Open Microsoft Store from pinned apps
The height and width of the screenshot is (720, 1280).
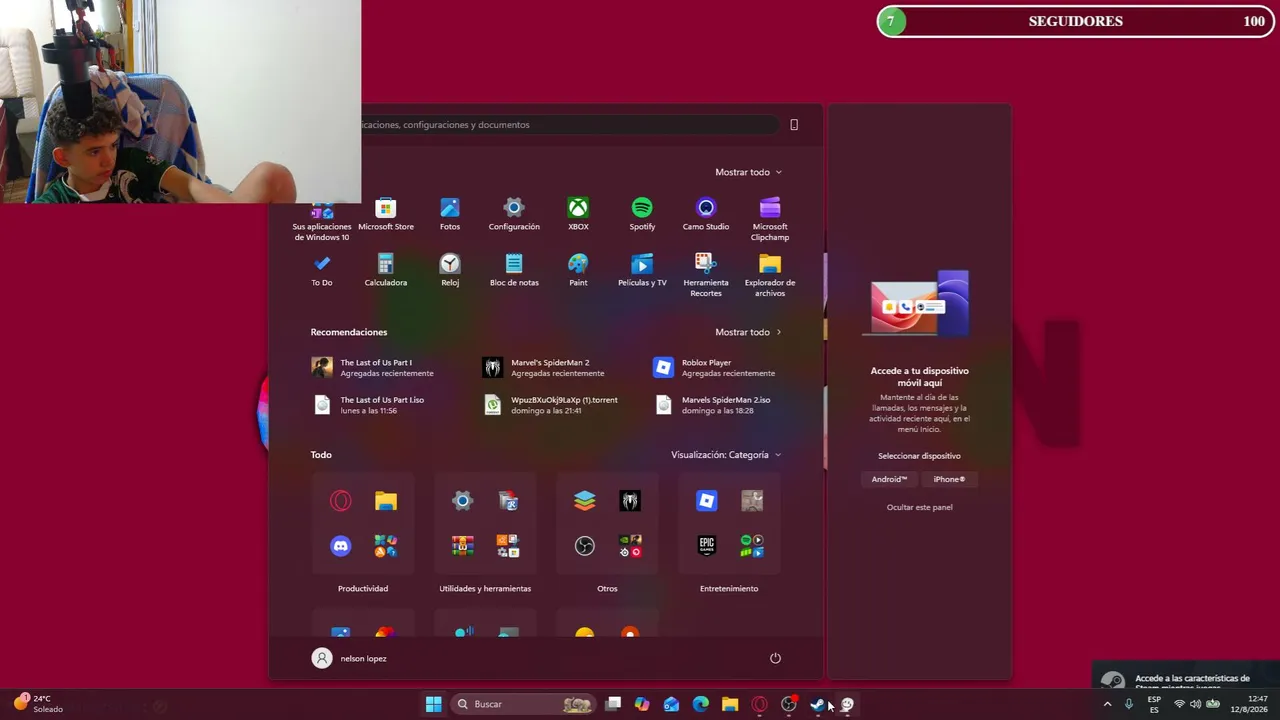pos(386,215)
